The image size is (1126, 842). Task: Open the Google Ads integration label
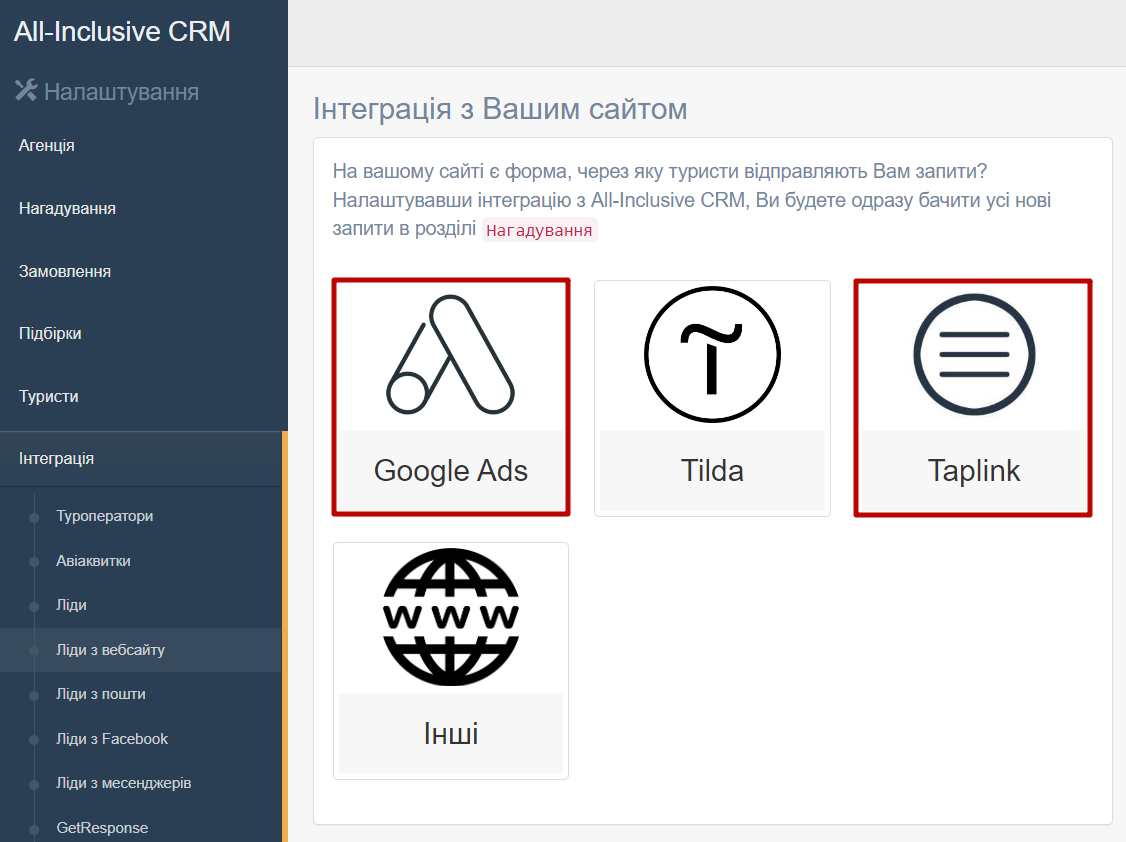tap(451, 471)
